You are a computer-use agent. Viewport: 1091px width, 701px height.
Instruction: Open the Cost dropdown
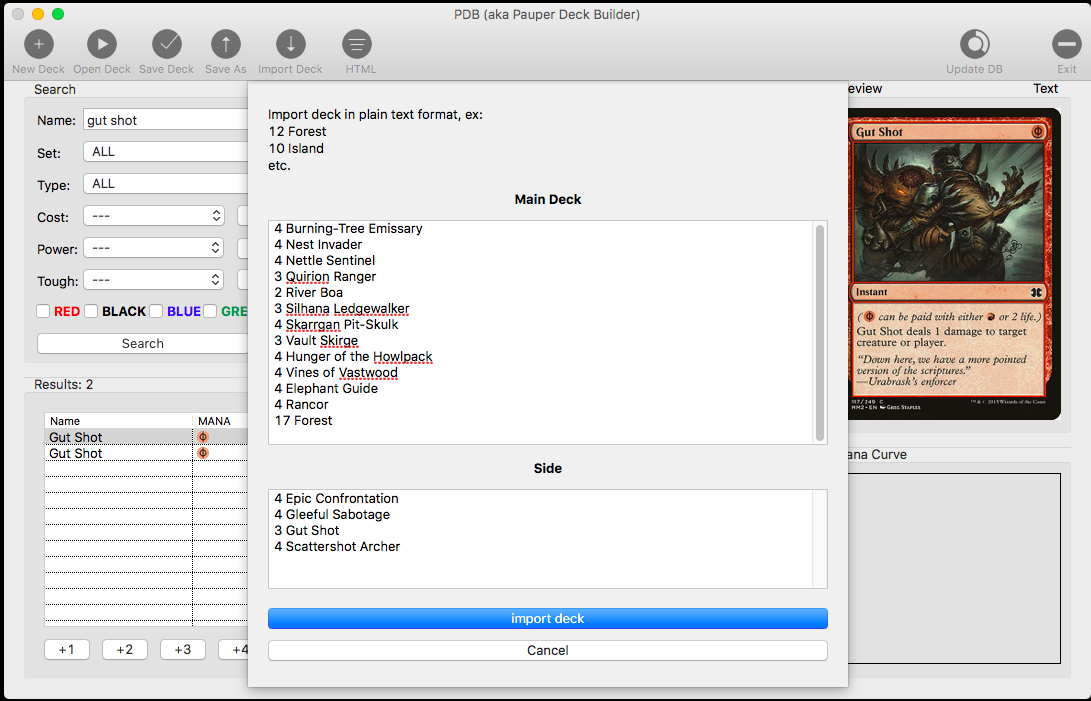tap(153, 216)
